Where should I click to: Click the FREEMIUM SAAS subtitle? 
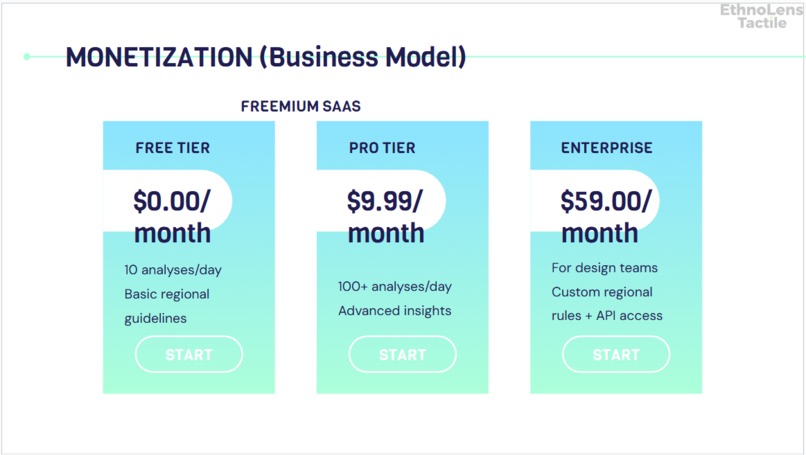pos(301,106)
